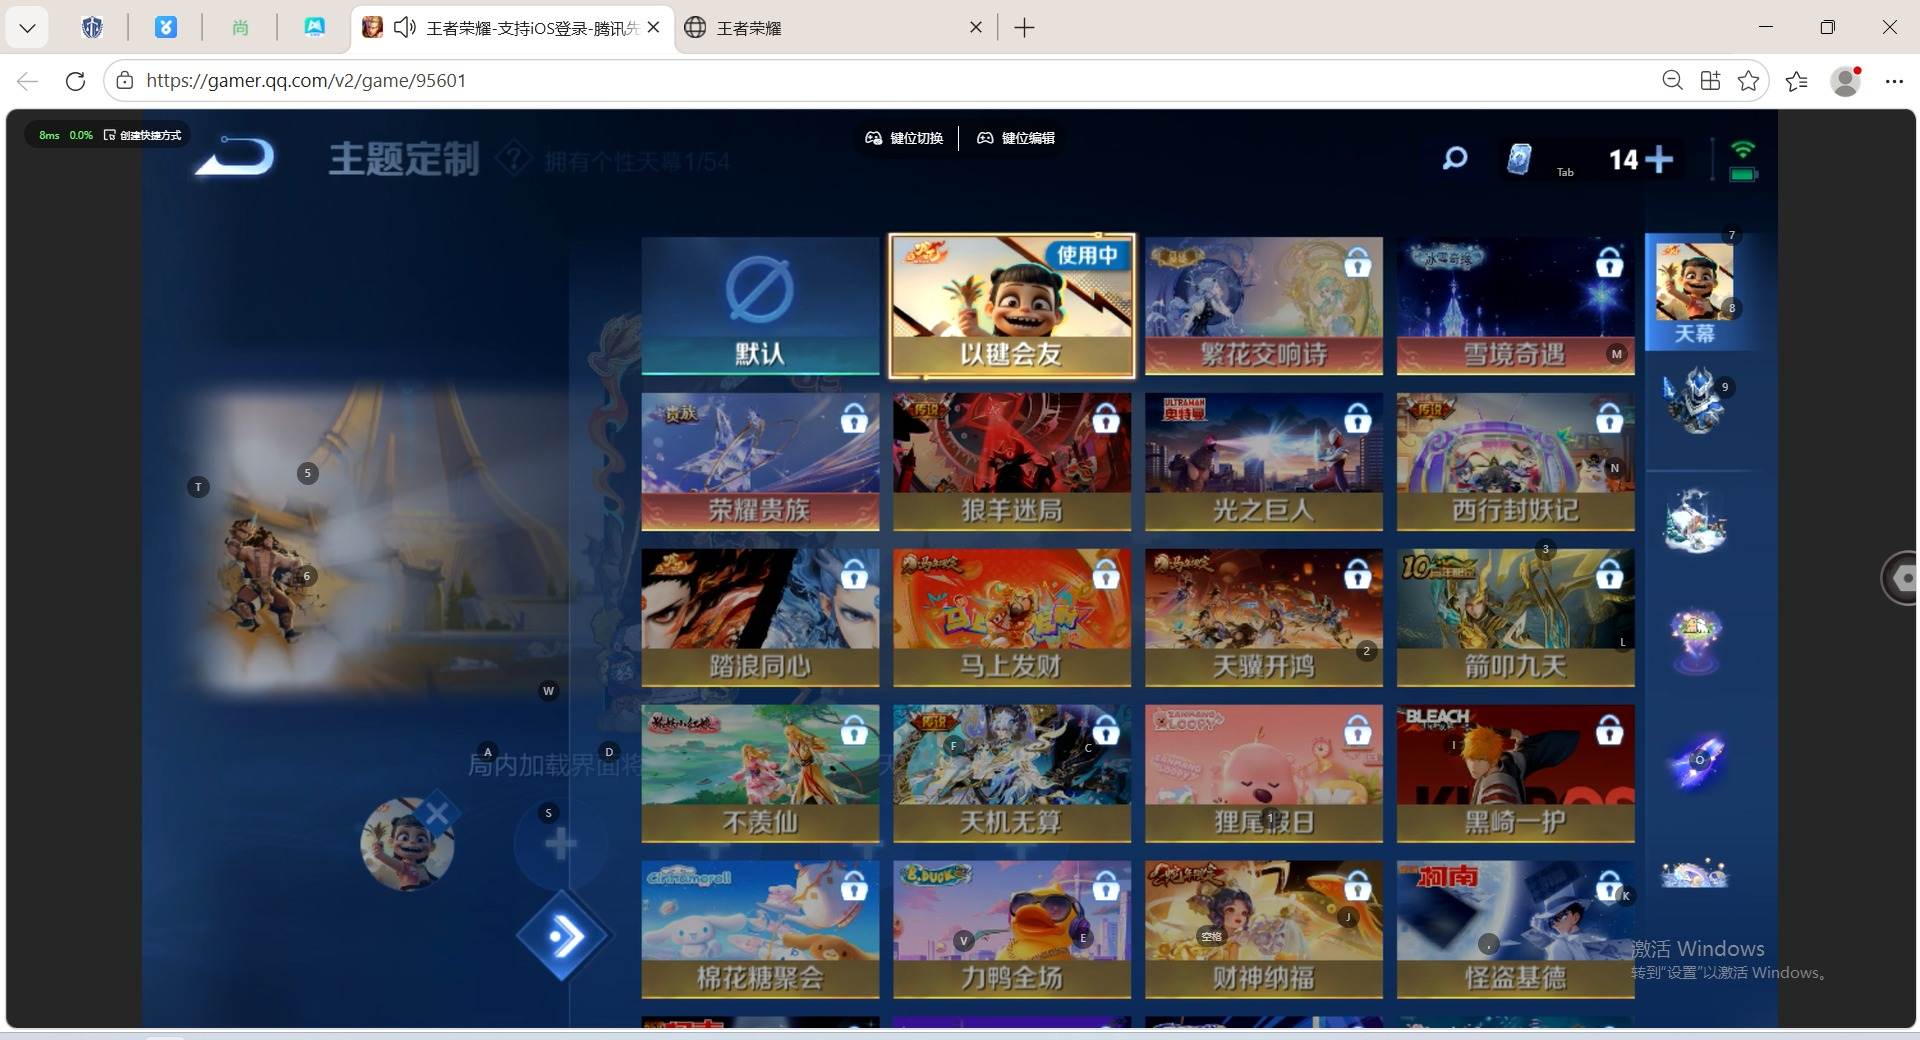This screenshot has width=1920, height=1040.
Task: Open a new browser tab
Action: (x=1024, y=28)
